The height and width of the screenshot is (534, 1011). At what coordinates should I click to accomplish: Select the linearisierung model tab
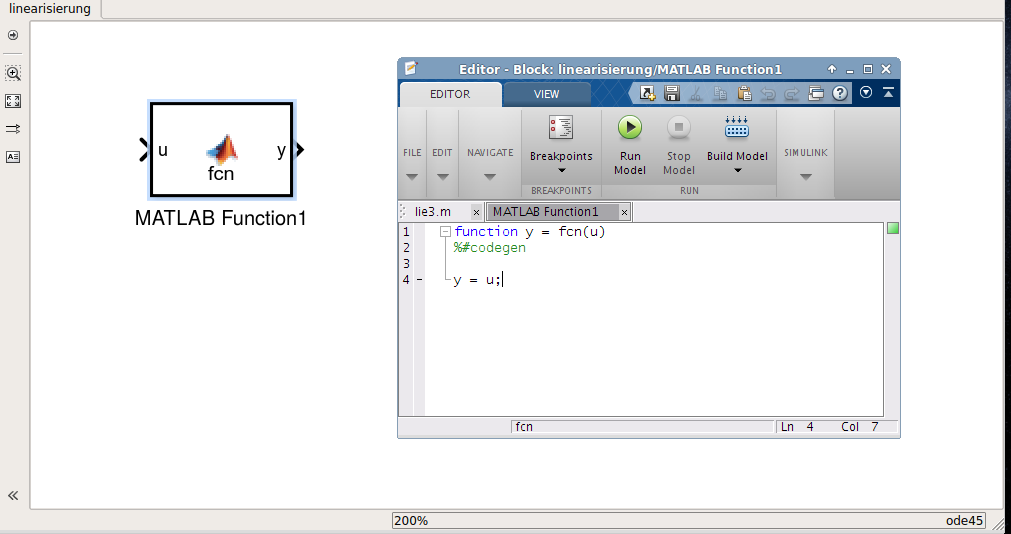click(x=50, y=9)
